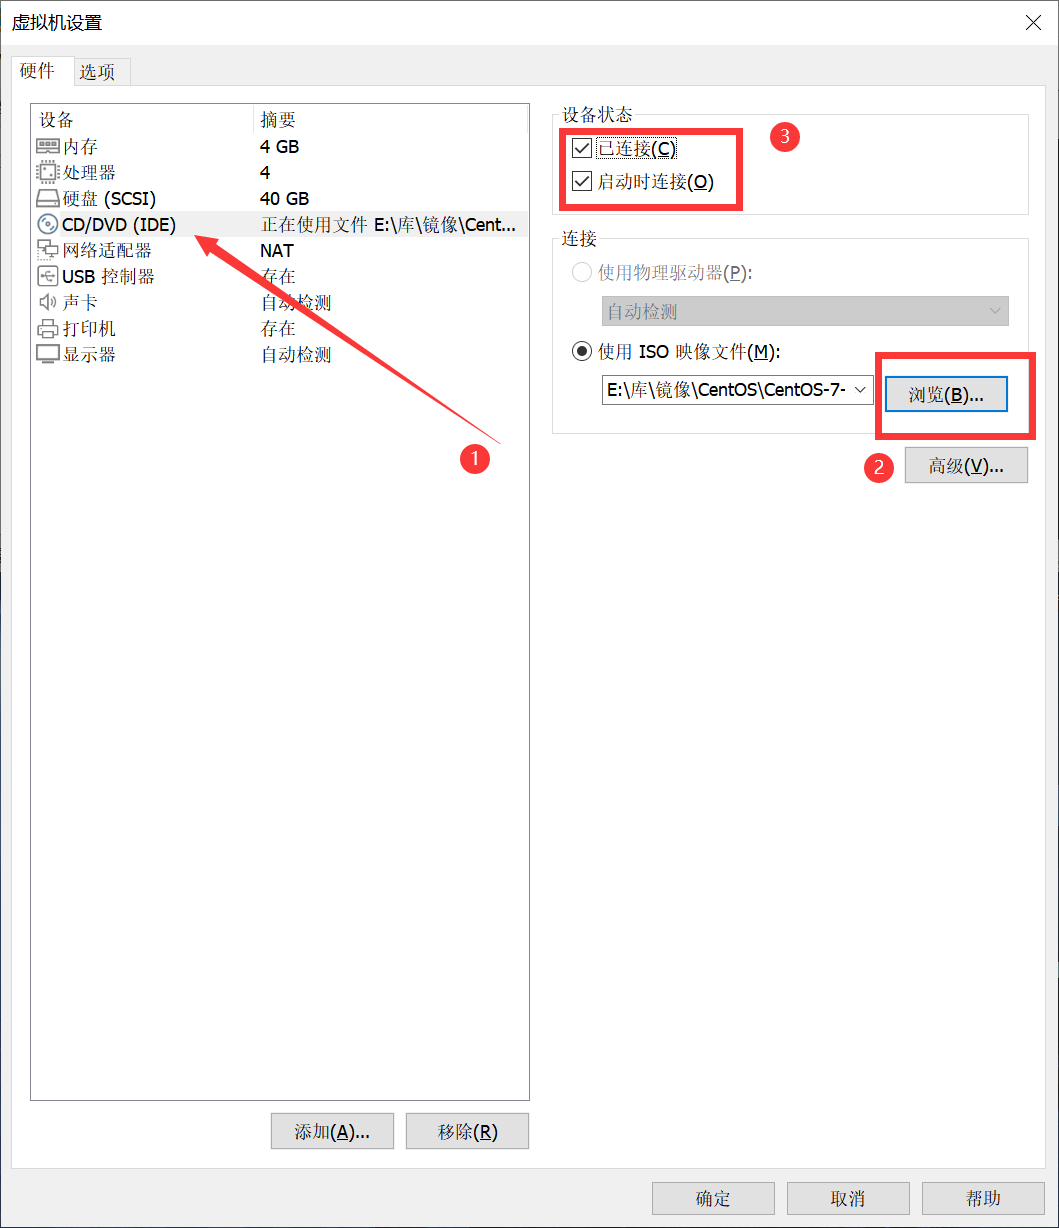Select the memory (内存) device icon

(48, 146)
